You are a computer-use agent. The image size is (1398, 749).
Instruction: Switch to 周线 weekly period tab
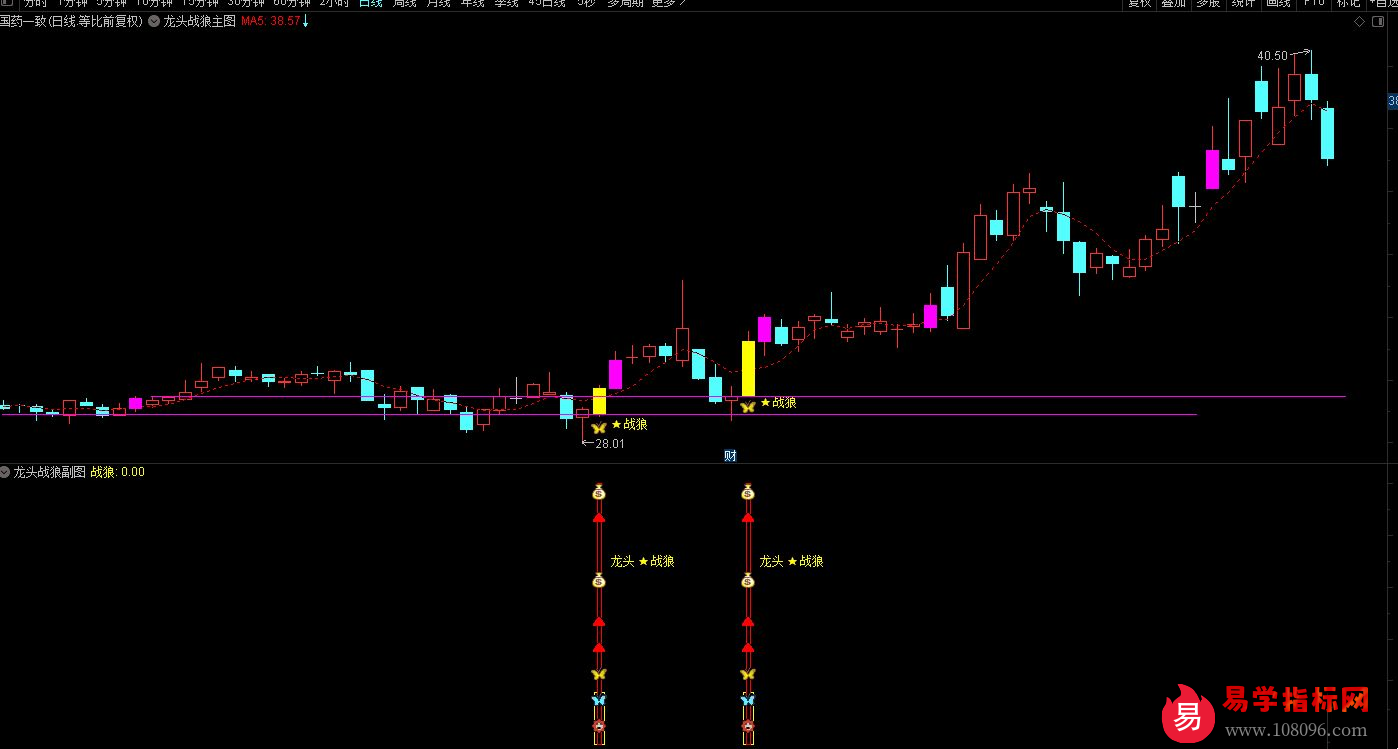point(404,3)
